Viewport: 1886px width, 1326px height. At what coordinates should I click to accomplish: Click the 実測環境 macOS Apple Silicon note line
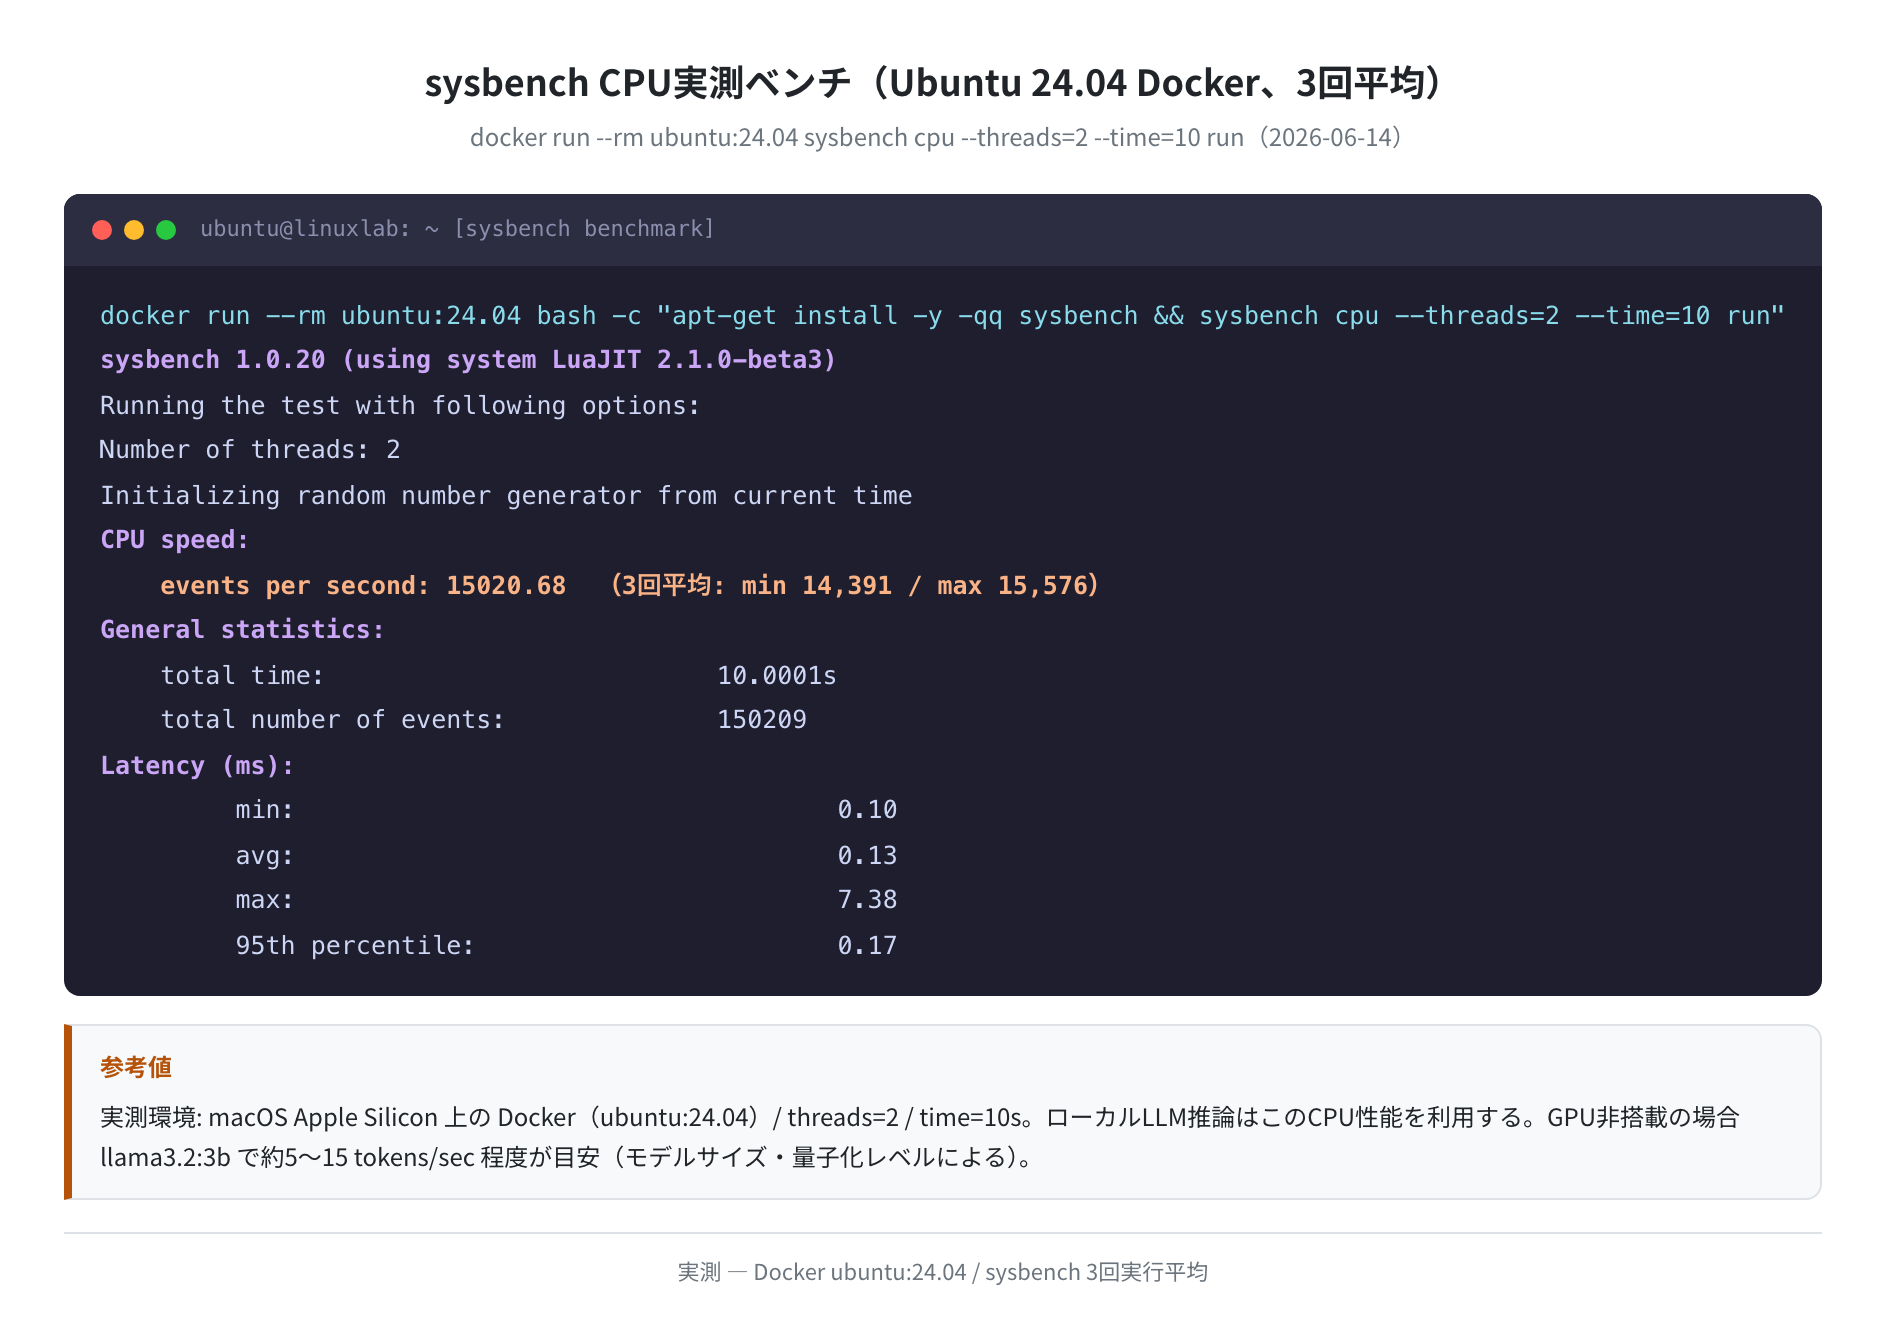tap(920, 1118)
